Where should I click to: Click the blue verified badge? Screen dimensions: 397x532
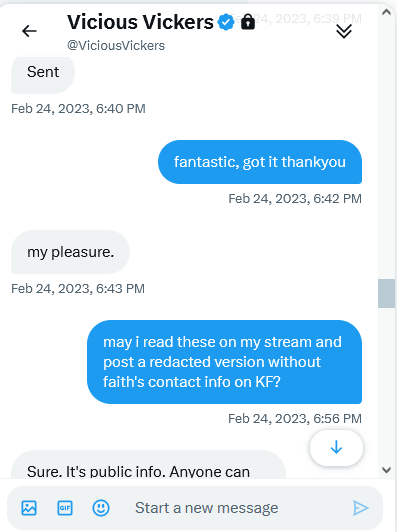226,22
